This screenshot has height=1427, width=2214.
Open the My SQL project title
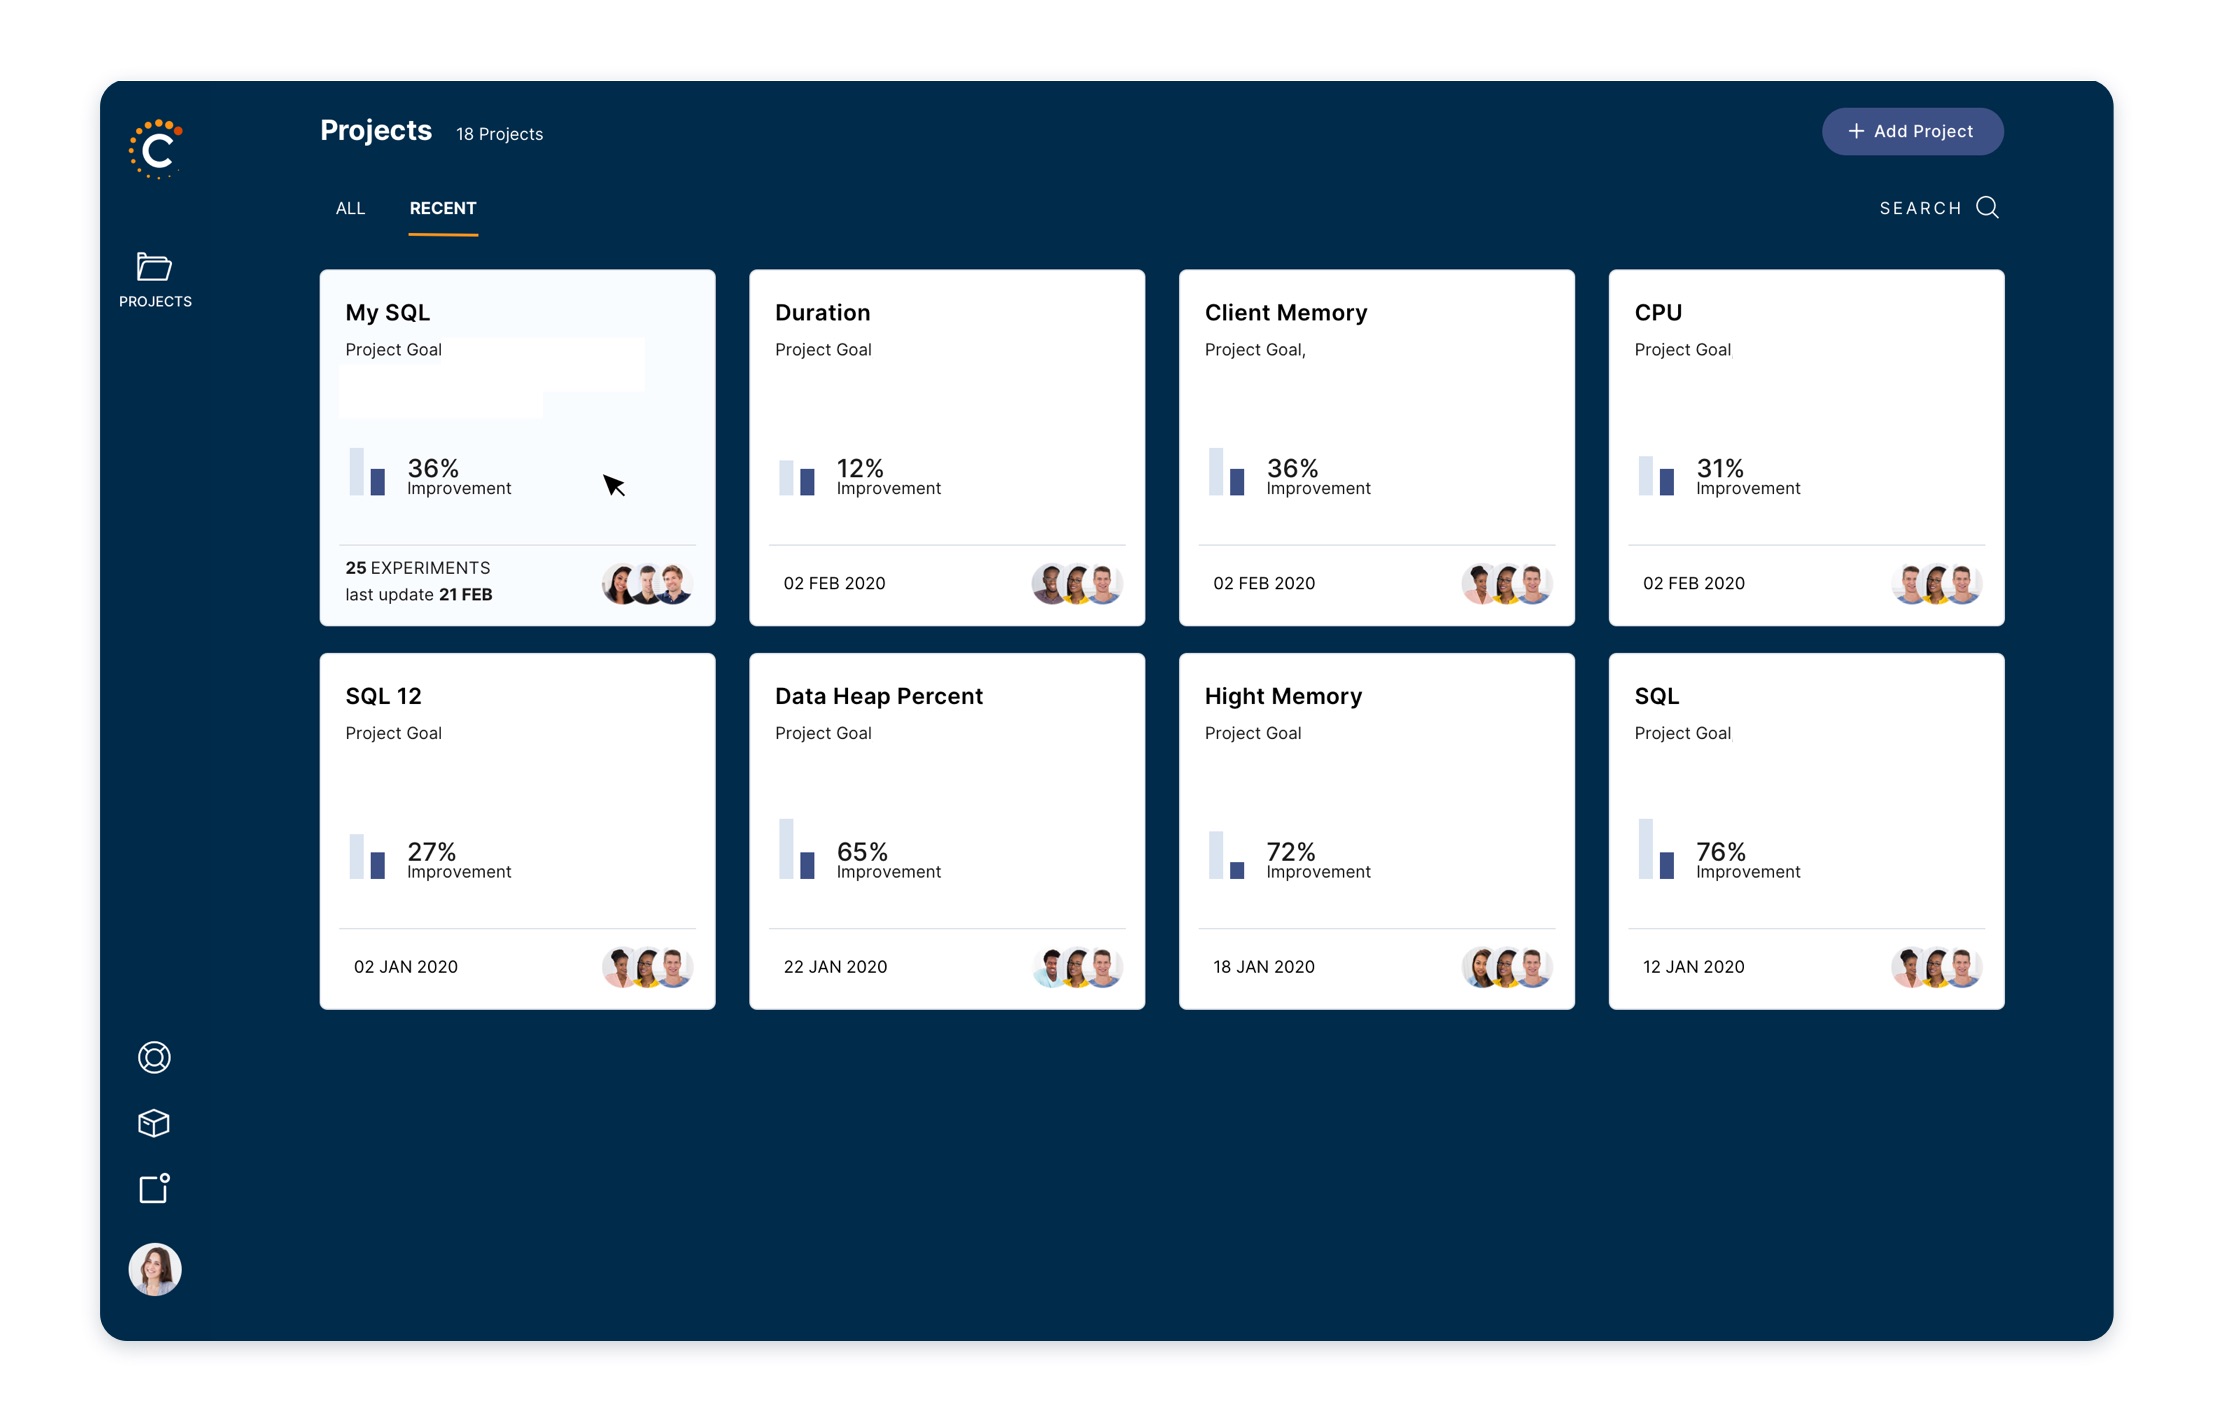pos(388,312)
